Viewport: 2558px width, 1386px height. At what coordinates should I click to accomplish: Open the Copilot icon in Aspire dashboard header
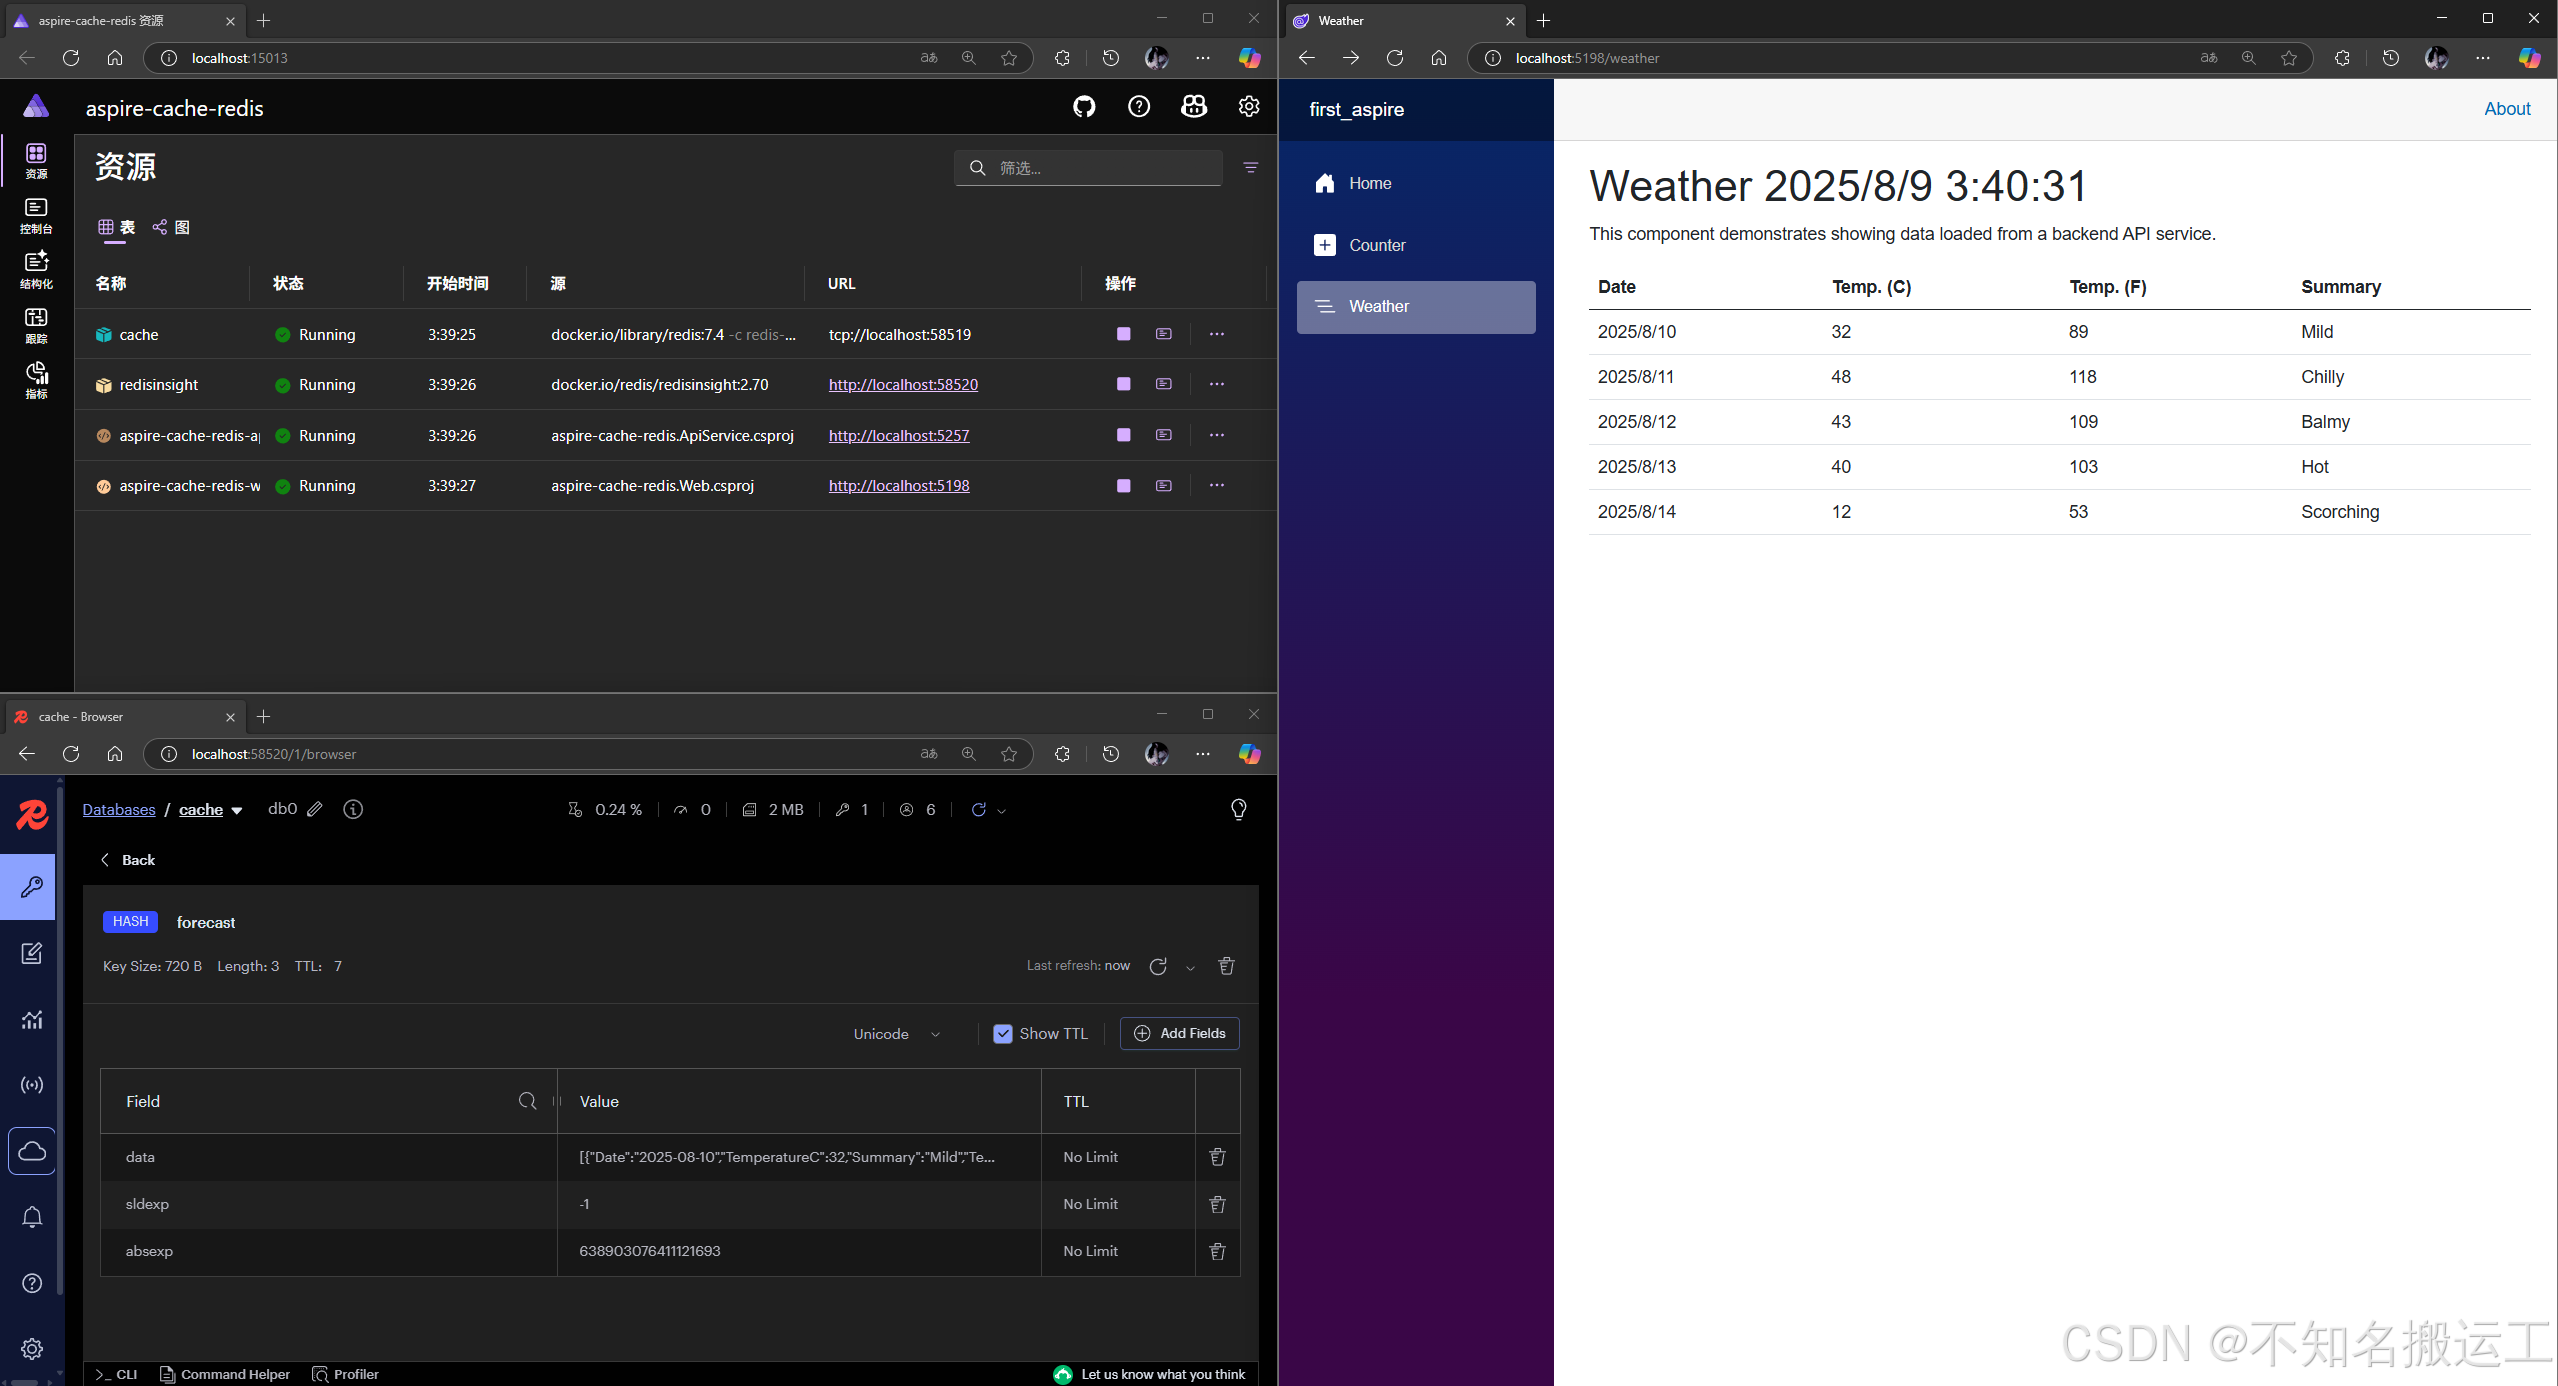coord(1194,107)
